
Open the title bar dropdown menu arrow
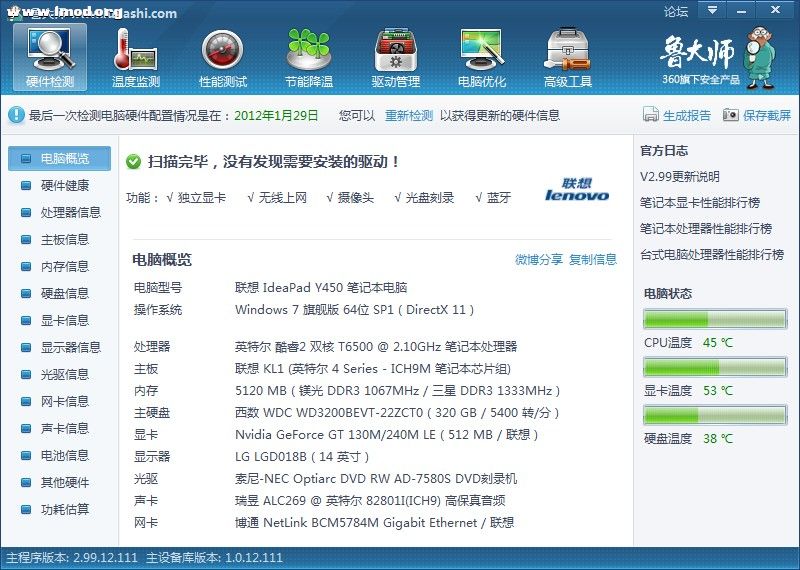tap(711, 11)
